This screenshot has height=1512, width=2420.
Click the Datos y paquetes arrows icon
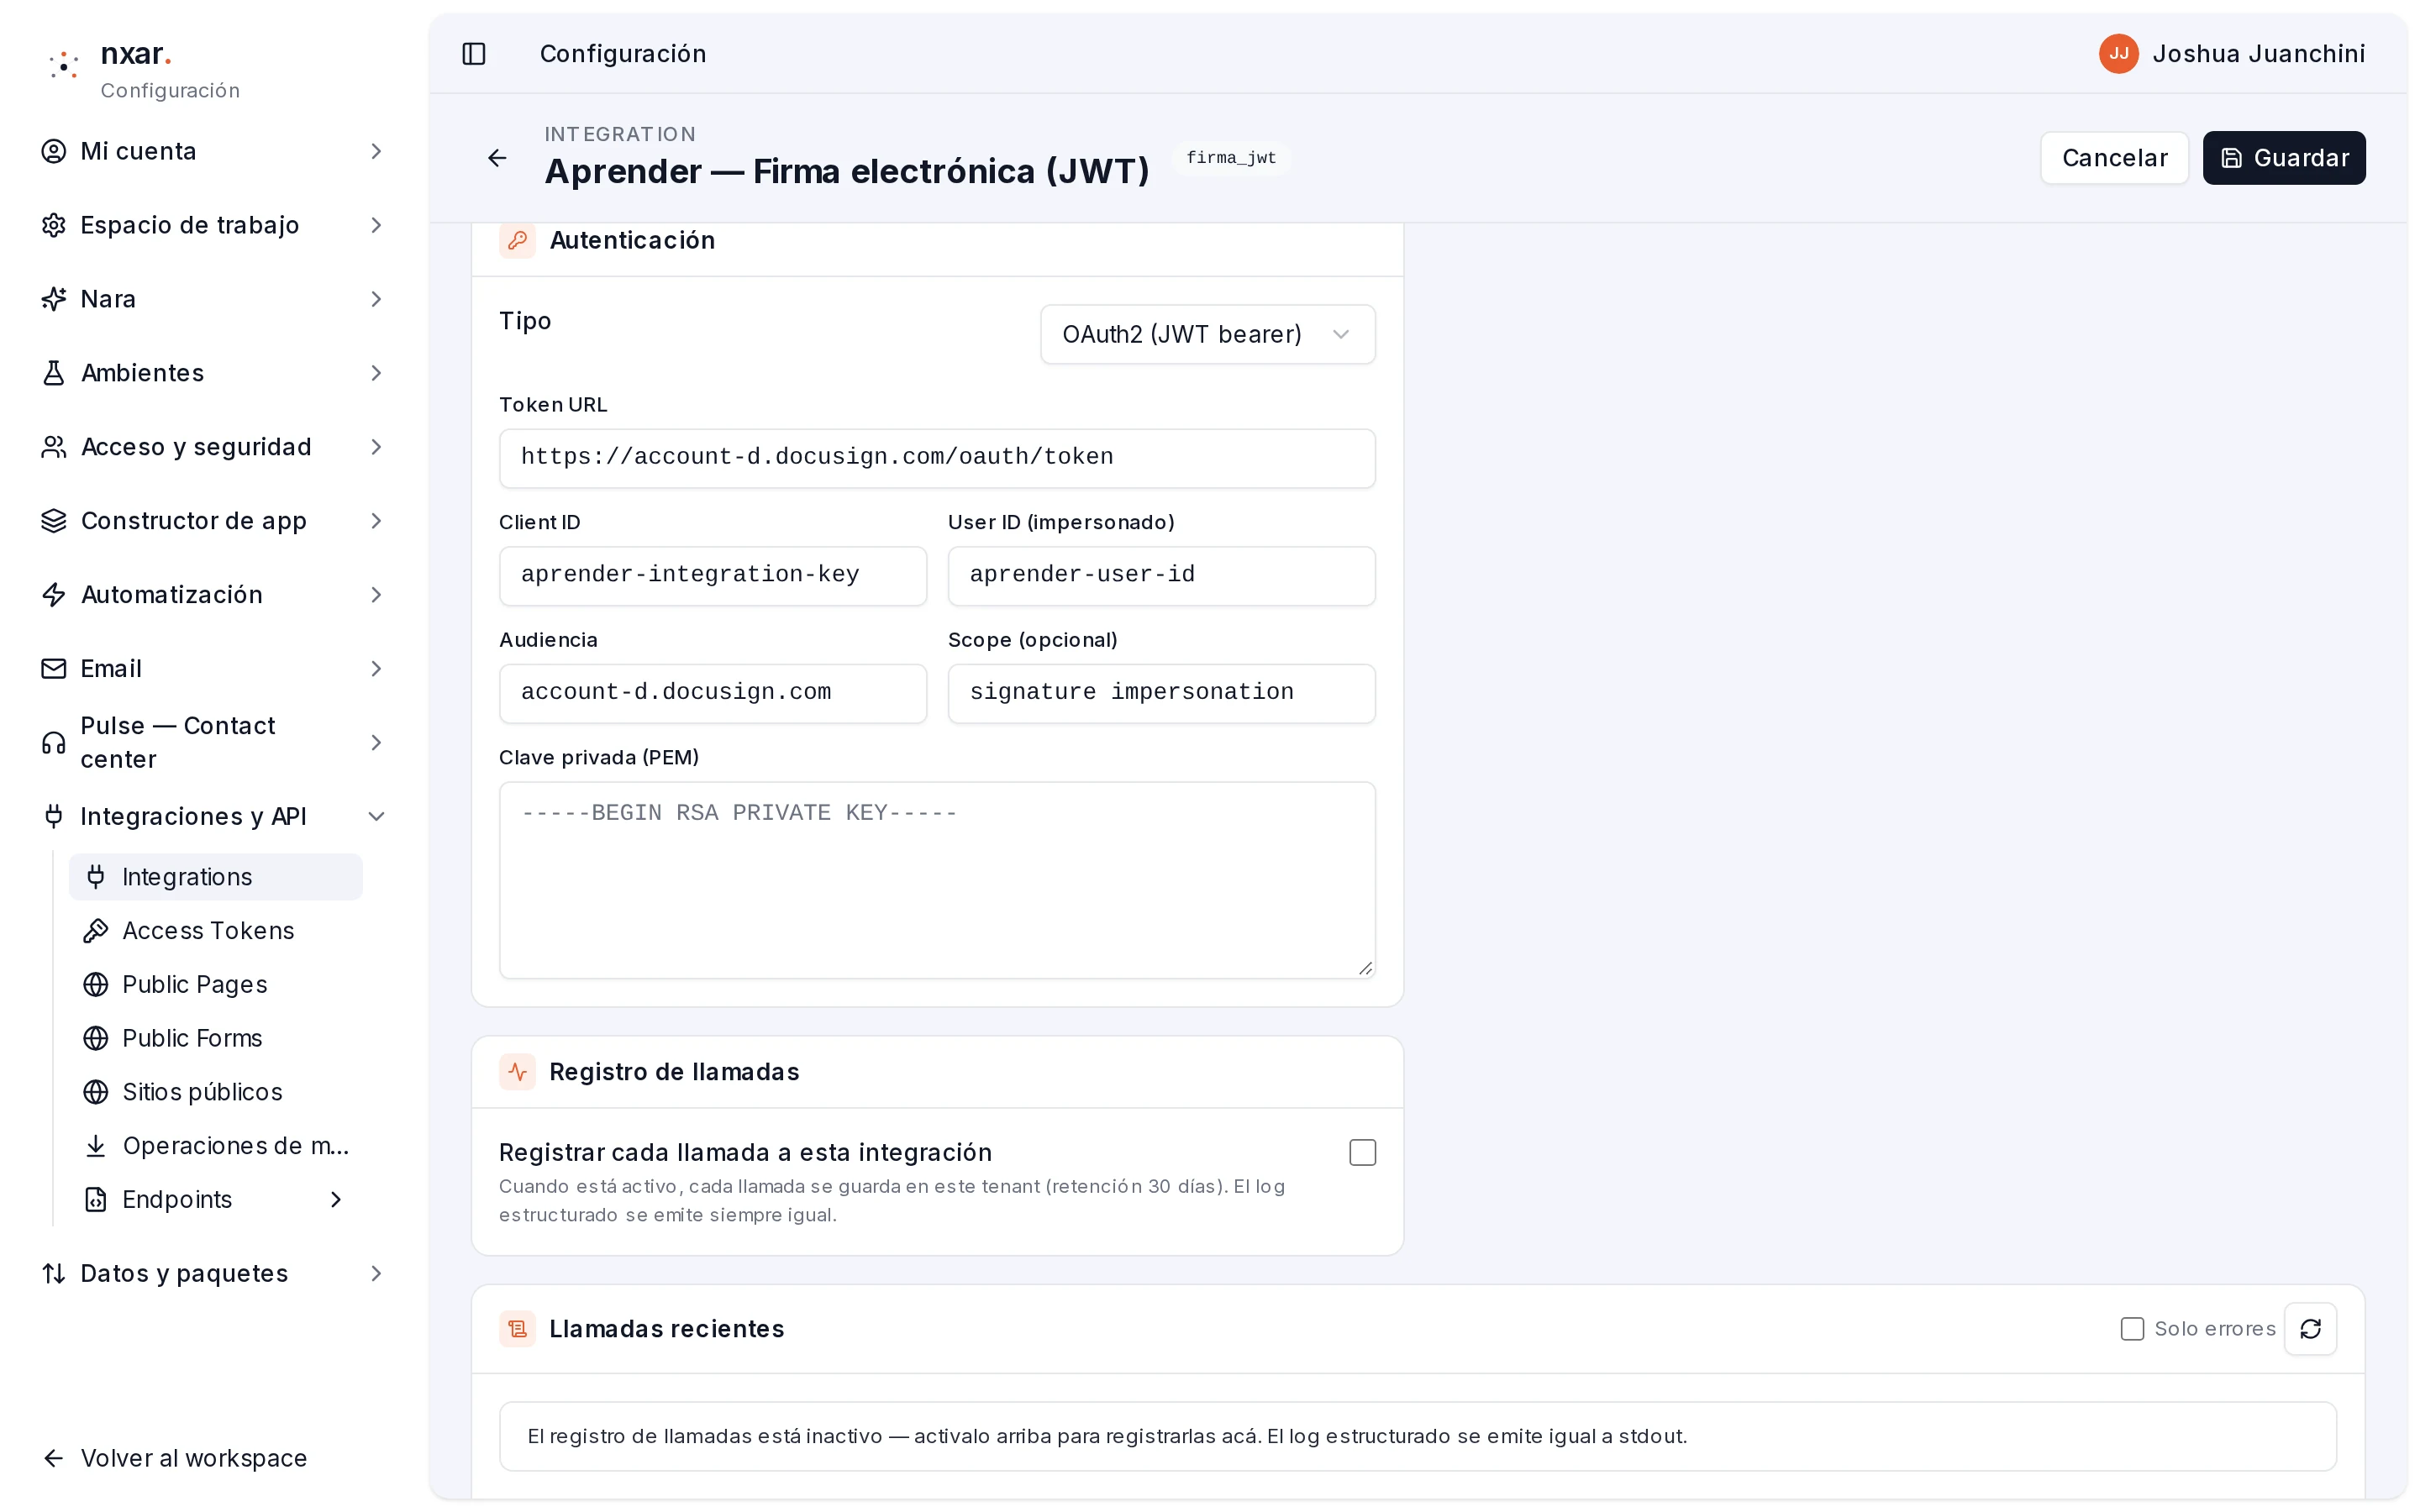click(x=54, y=1274)
